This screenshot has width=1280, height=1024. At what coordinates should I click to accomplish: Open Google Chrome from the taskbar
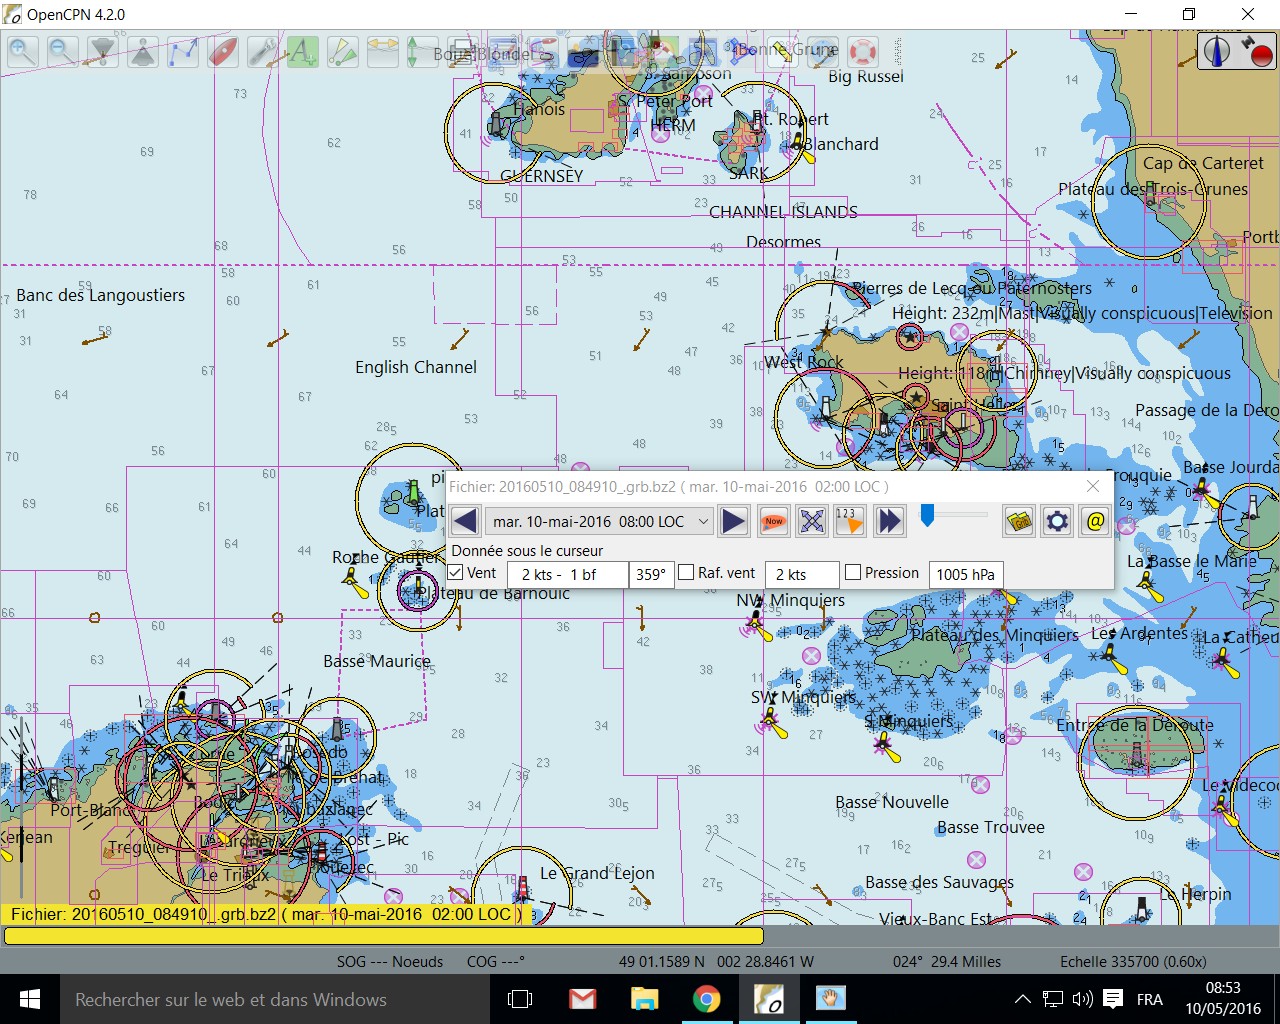(706, 999)
